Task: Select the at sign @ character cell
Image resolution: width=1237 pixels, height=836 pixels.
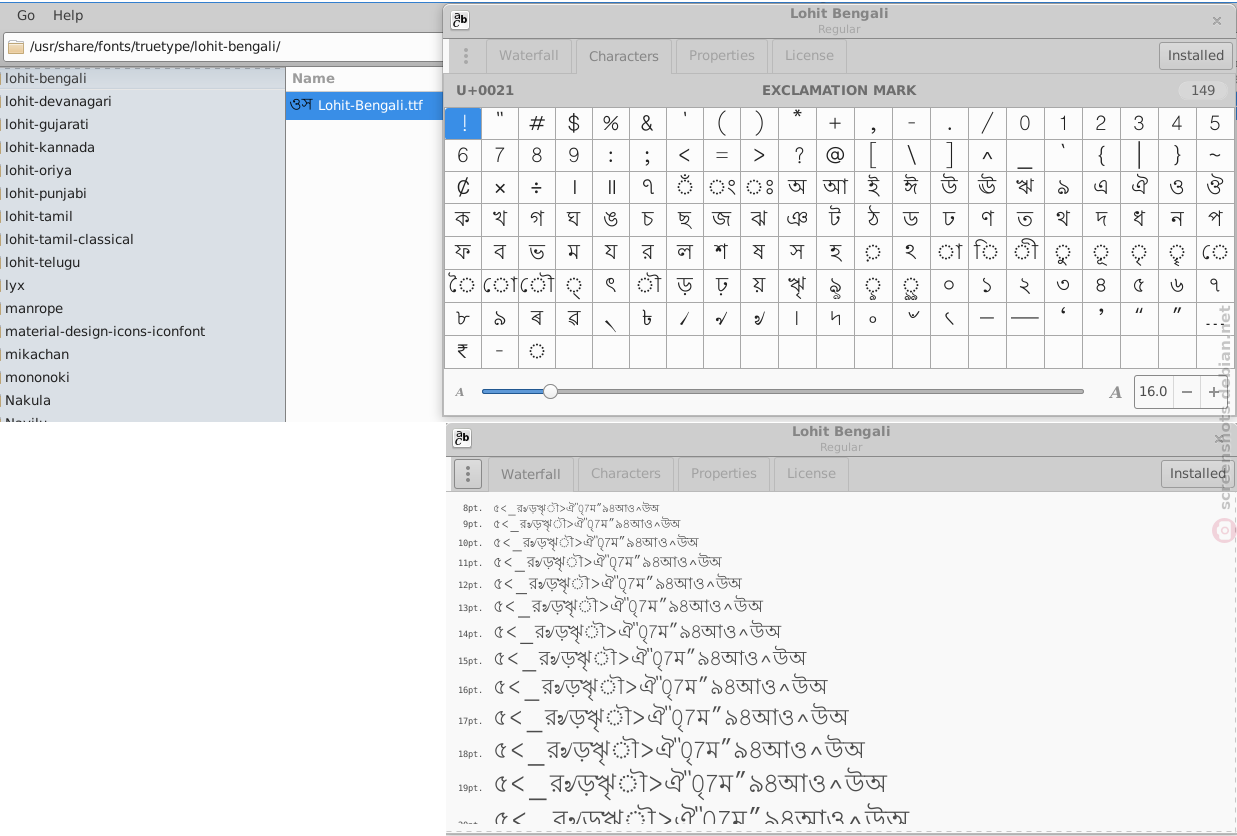Action: 835,155
